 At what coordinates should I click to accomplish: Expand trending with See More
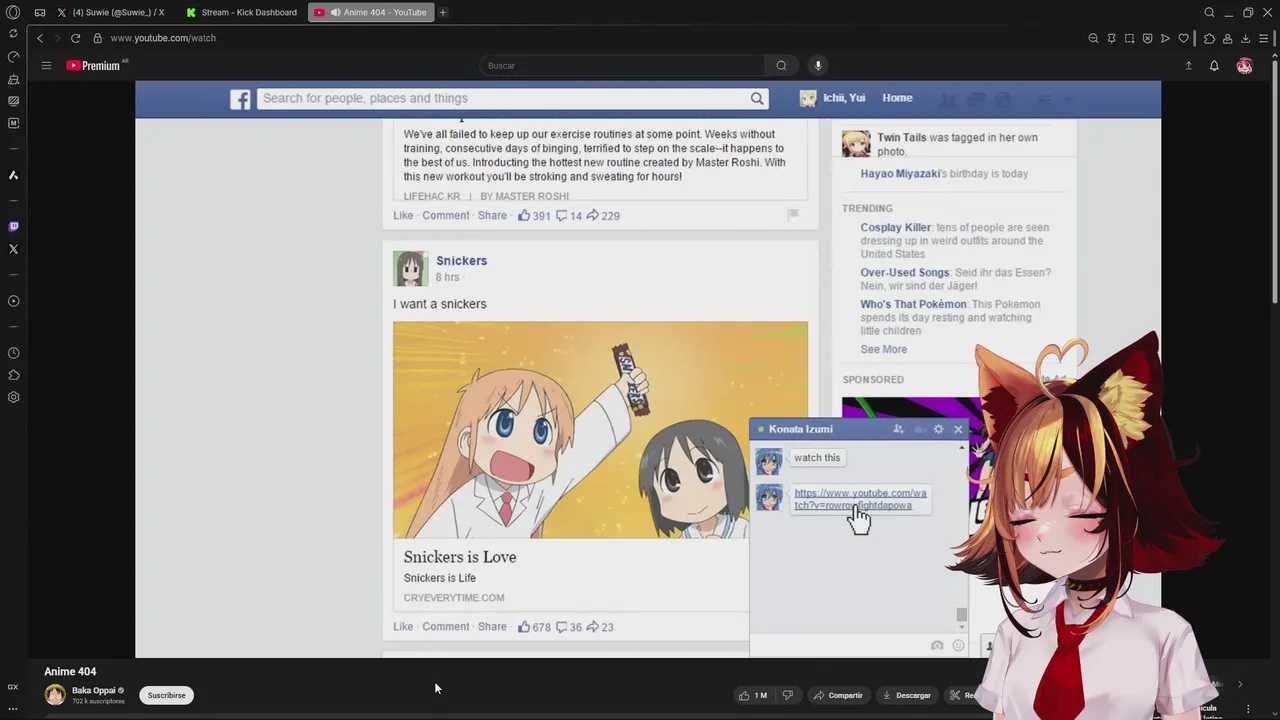pyautogui.click(x=884, y=350)
